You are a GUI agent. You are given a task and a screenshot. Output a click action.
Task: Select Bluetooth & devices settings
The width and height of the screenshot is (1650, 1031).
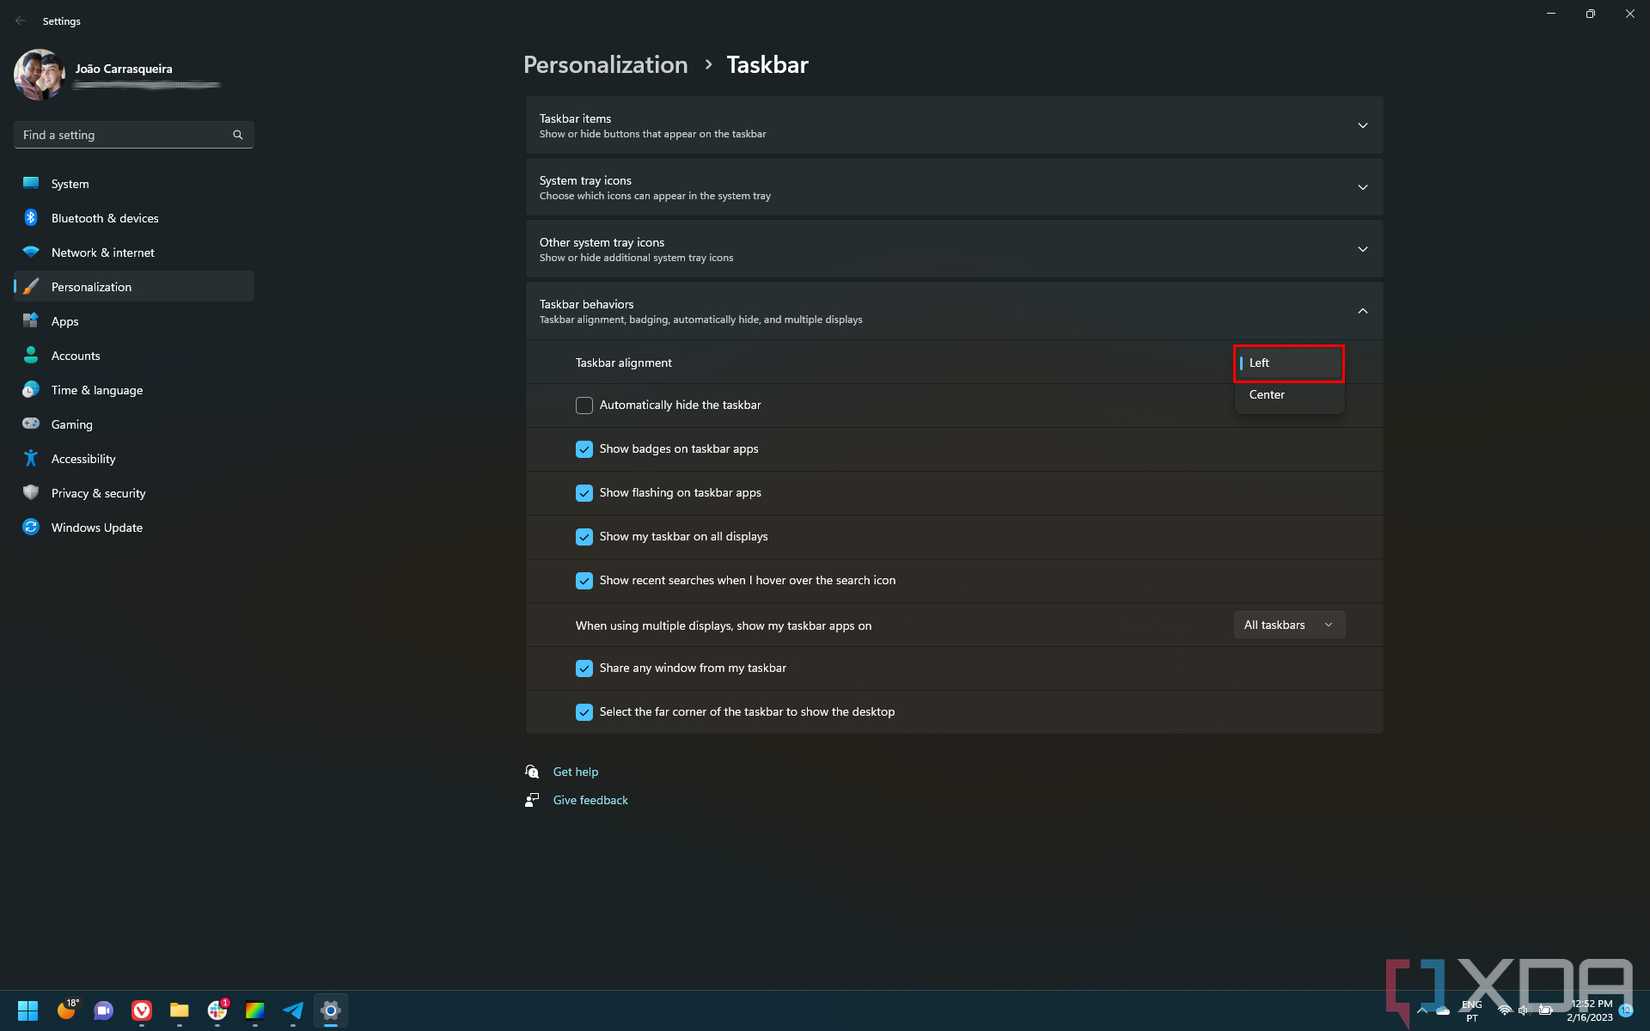(x=105, y=218)
